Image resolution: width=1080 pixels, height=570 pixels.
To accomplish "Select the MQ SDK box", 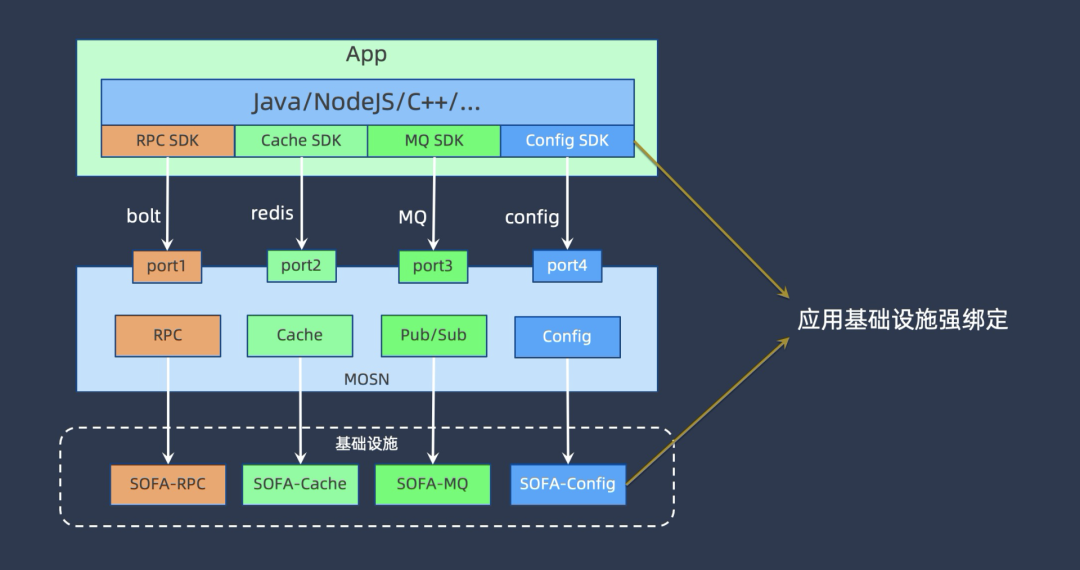I will point(434,141).
